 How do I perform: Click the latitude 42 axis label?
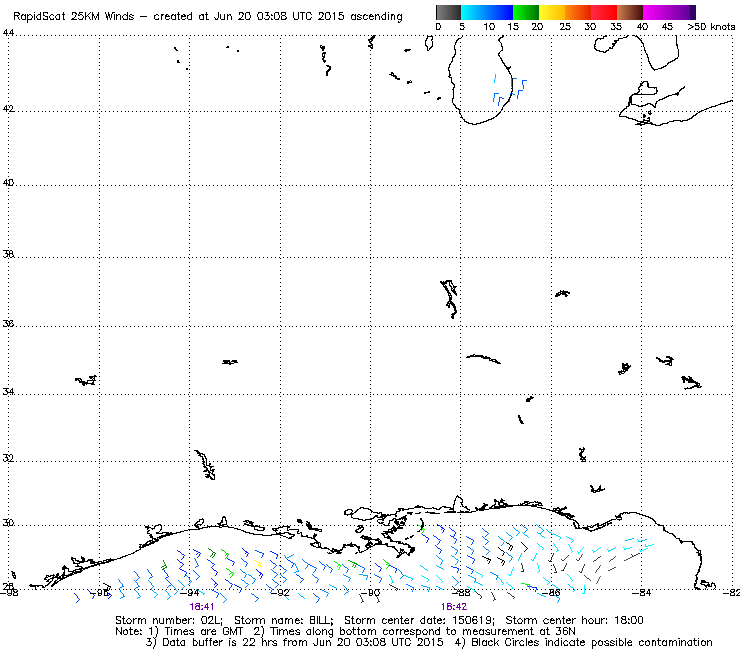tap(8, 109)
